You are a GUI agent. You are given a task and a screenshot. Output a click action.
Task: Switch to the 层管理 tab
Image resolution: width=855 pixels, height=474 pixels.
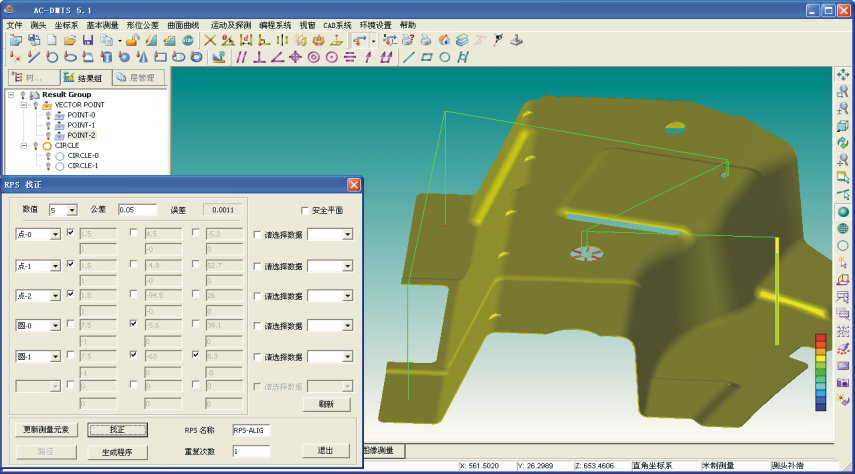coord(135,77)
